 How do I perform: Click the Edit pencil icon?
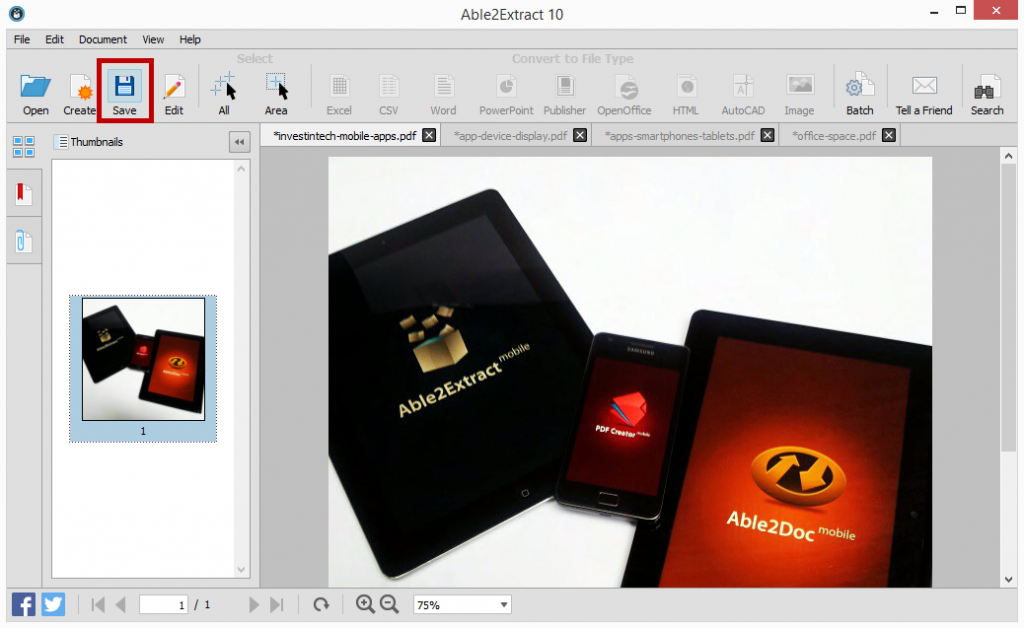pos(174,86)
